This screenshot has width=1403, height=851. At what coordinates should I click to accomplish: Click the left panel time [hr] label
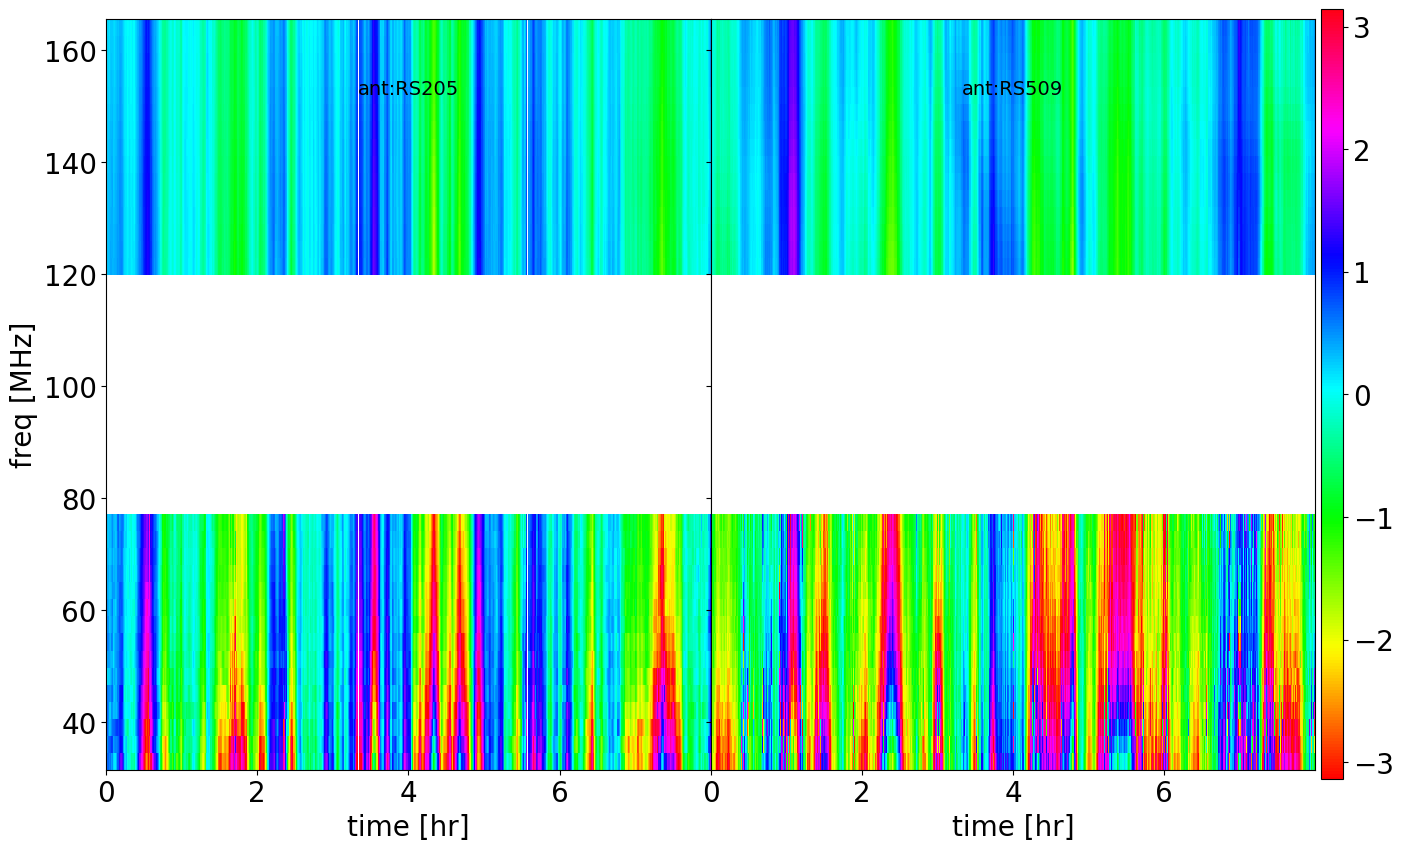[x=408, y=827]
